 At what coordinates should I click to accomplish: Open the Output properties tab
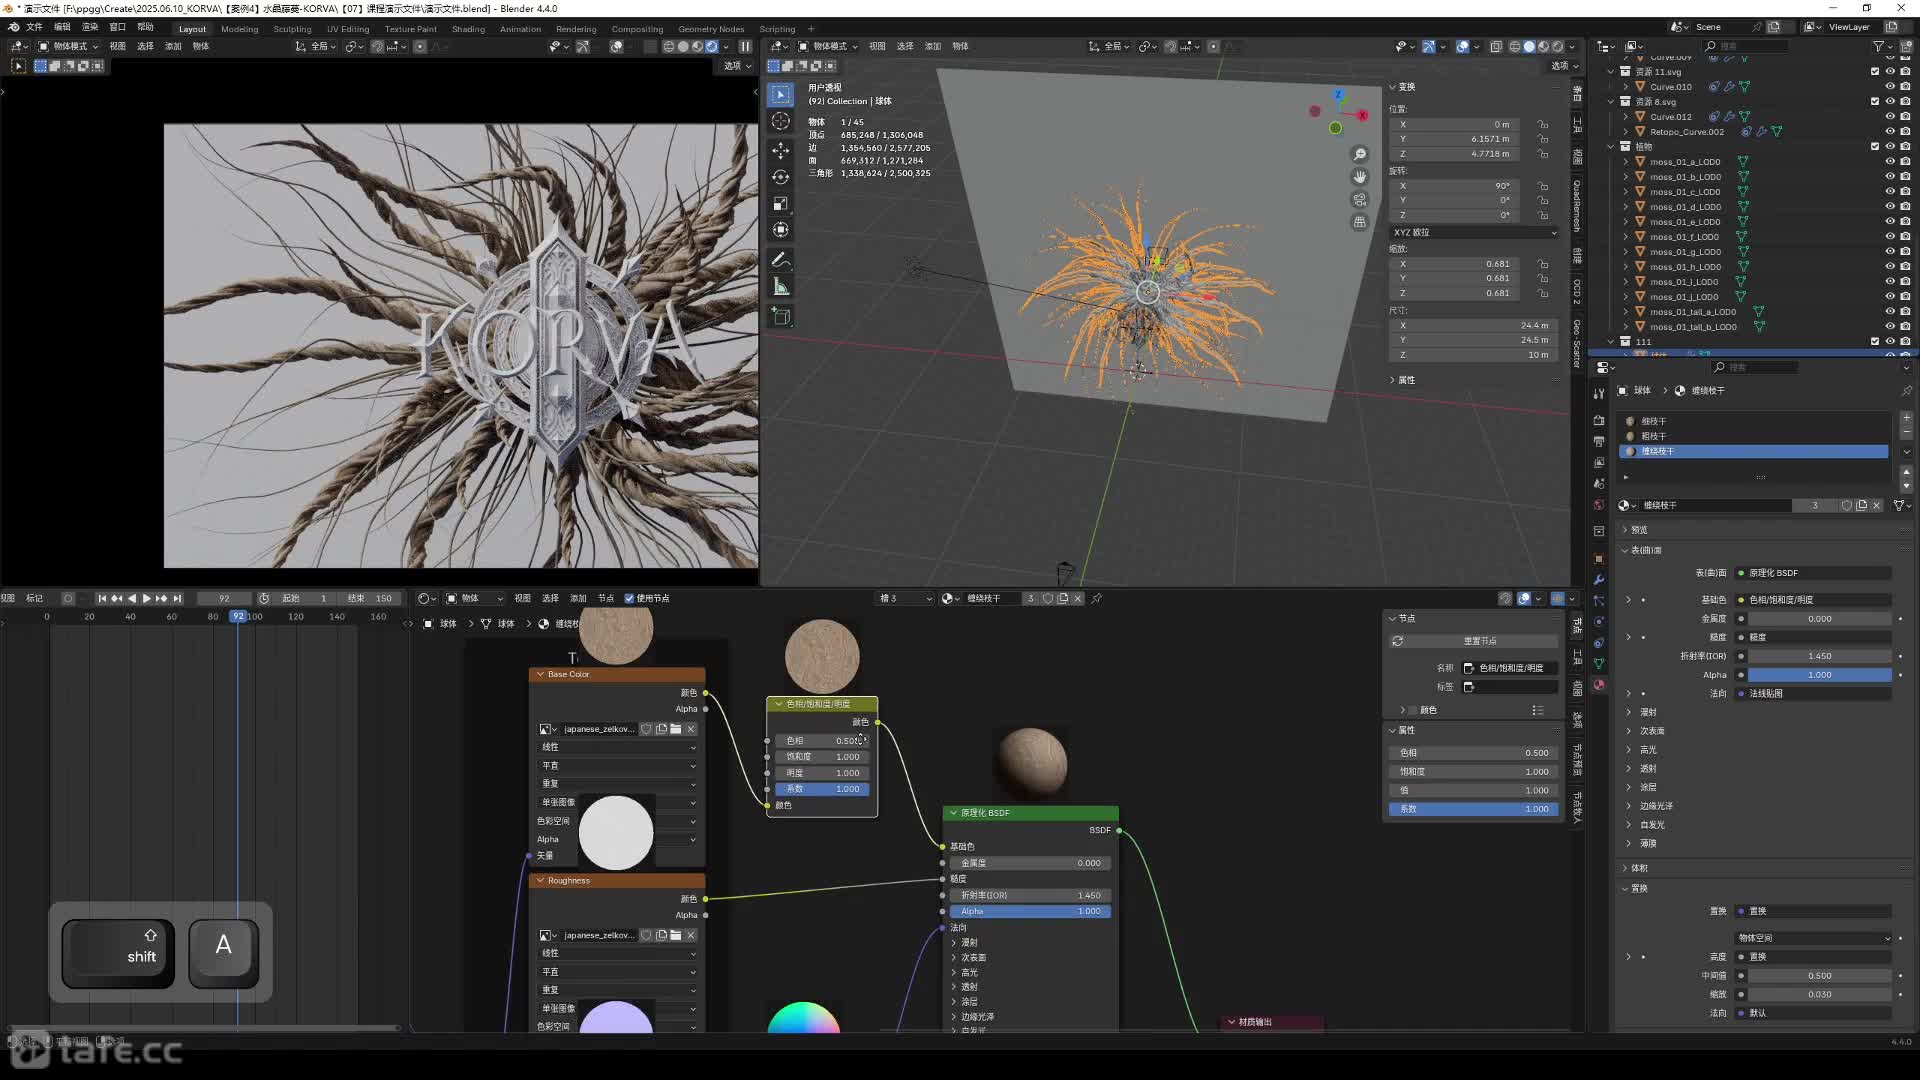1599,442
